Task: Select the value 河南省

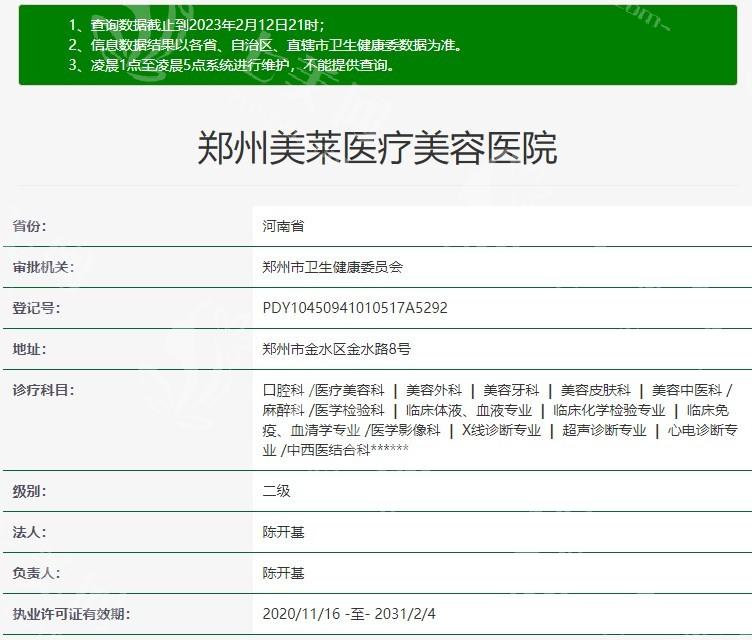Action: (283, 226)
